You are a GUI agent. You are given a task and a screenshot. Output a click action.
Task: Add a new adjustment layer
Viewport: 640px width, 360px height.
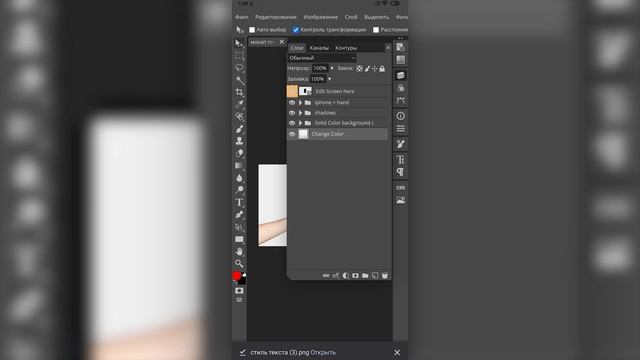[345, 276]
